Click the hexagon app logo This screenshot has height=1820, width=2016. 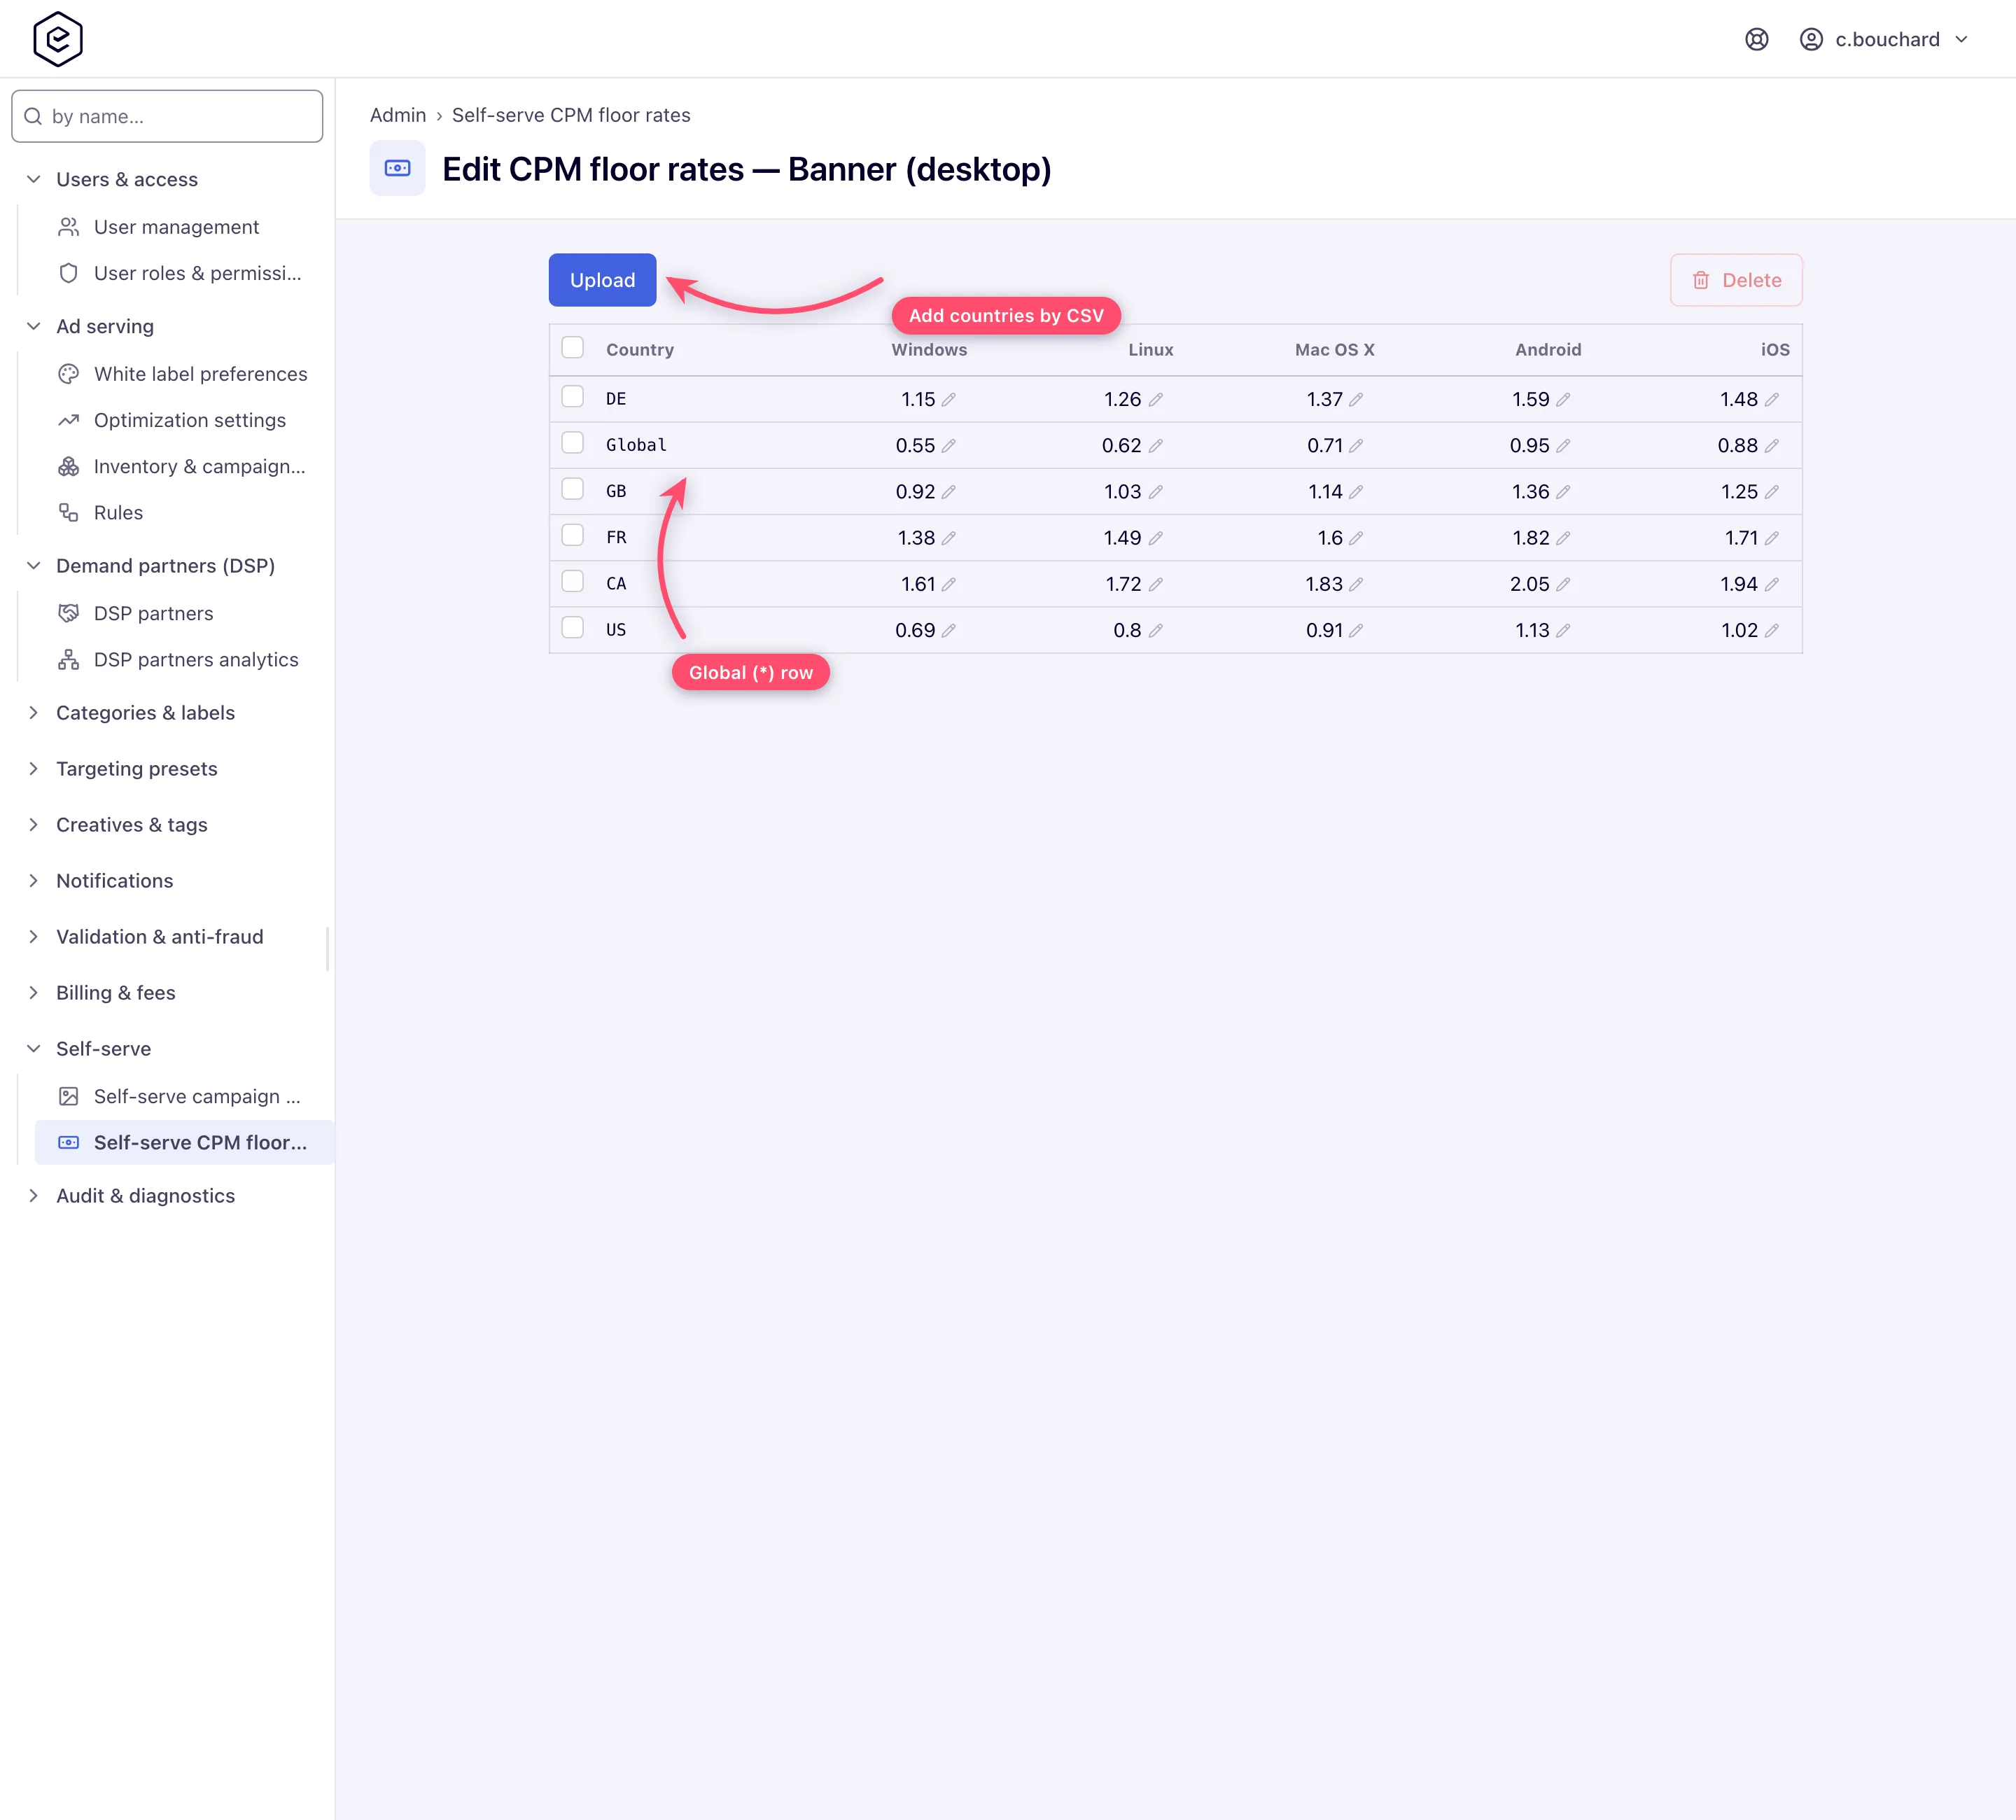58,39
